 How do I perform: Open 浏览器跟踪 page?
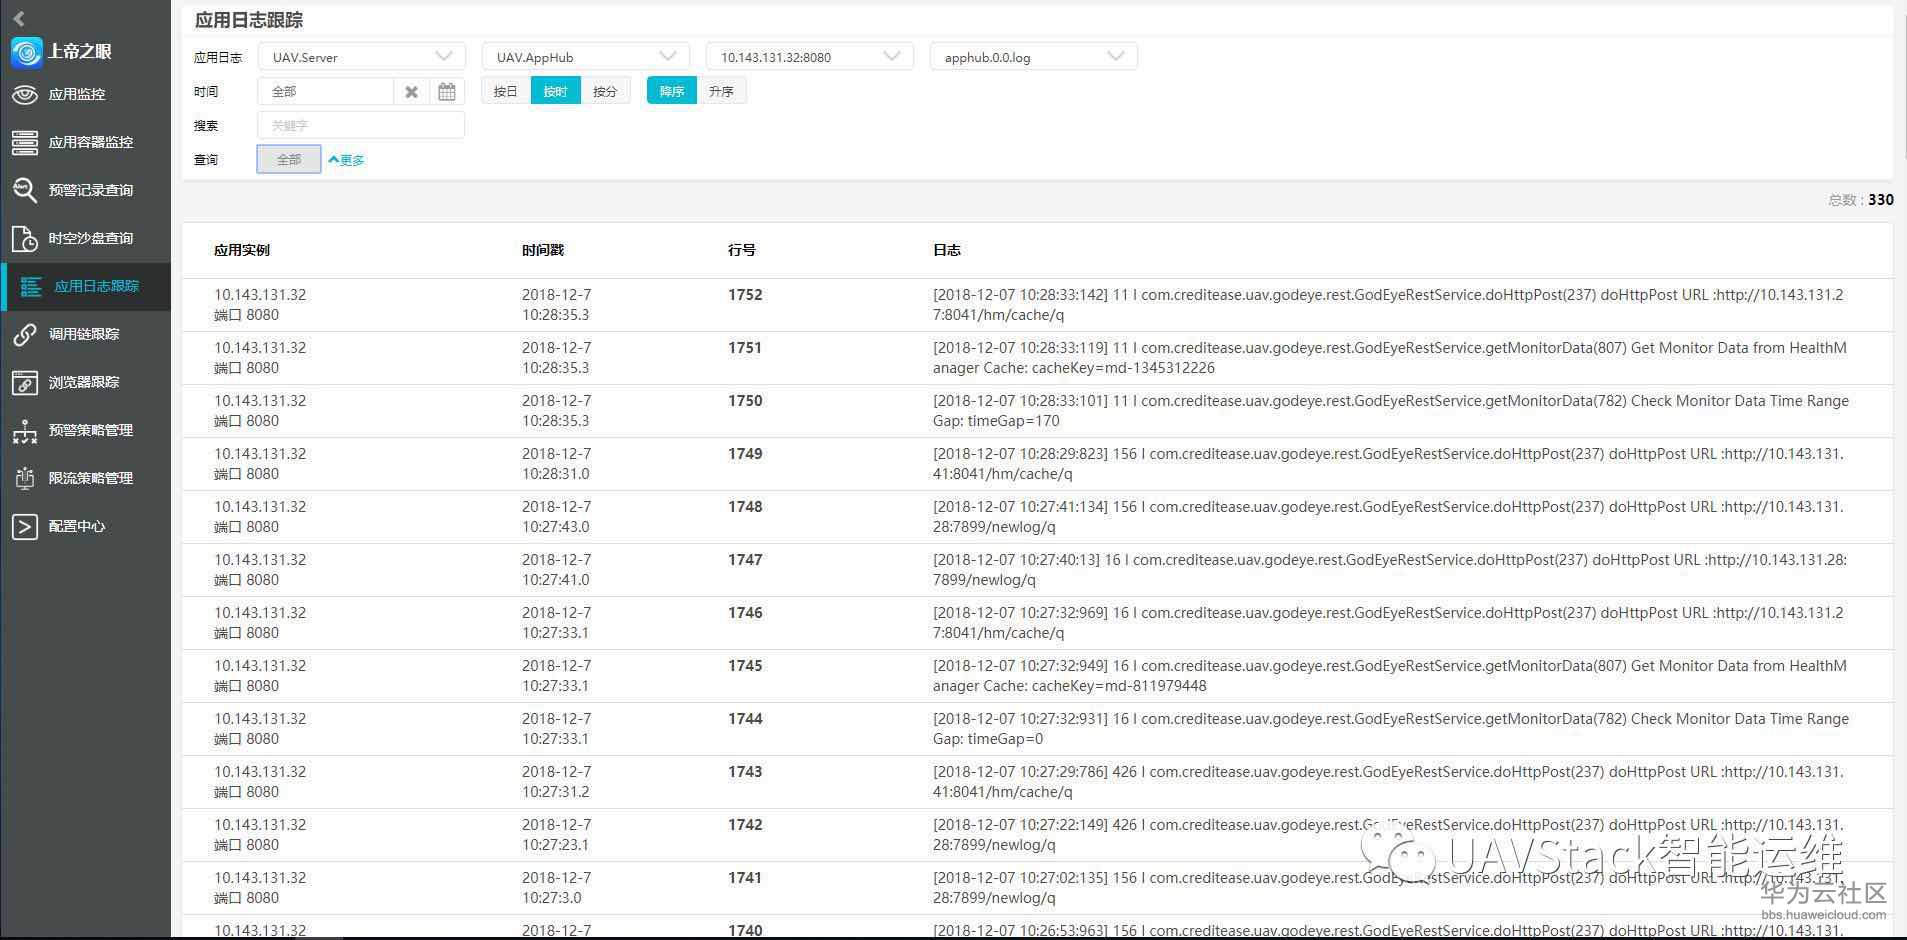click(84, 382)
